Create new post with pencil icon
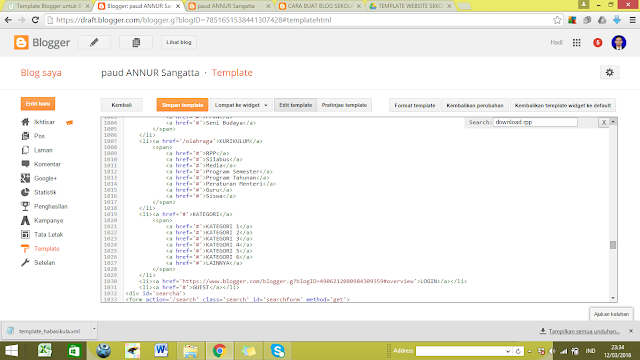This screenshot has height=360, width=640. pos(94,42)
